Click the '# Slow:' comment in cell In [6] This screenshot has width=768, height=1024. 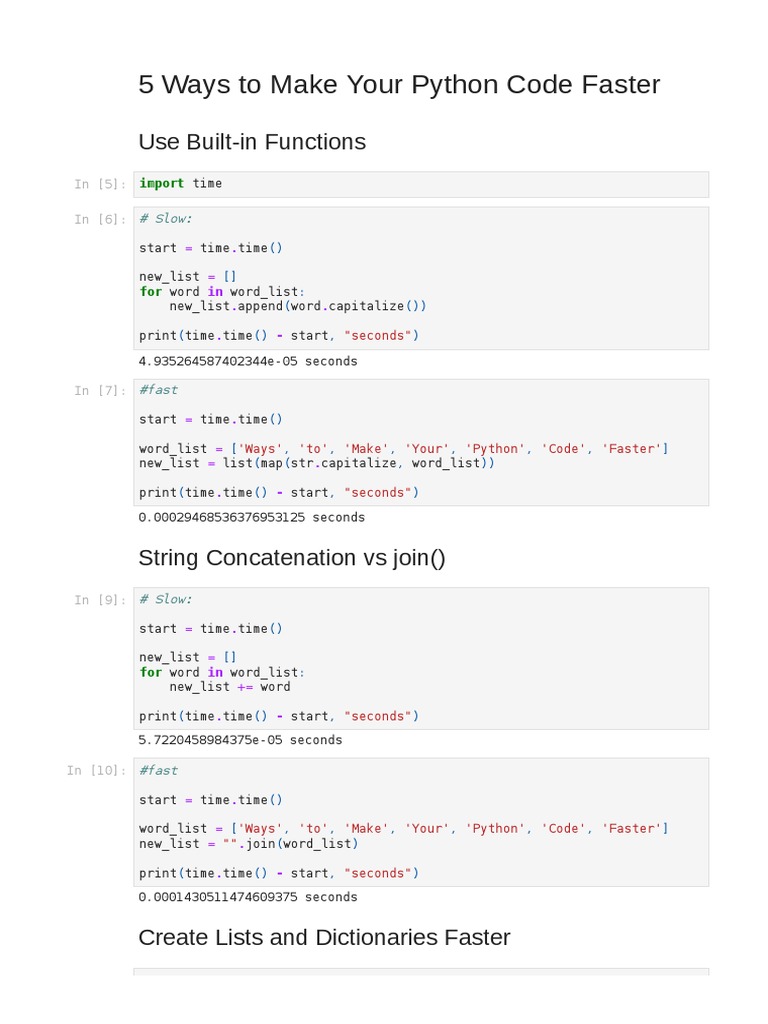[166, 219]
